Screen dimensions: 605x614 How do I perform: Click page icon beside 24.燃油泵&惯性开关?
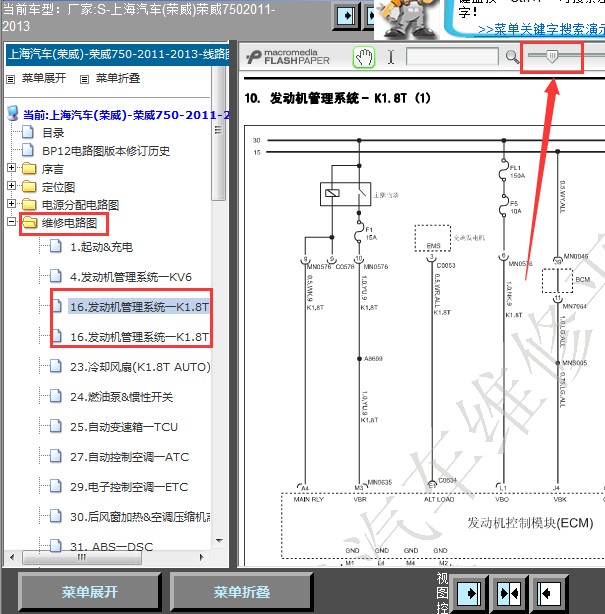[x=56, y=396]
